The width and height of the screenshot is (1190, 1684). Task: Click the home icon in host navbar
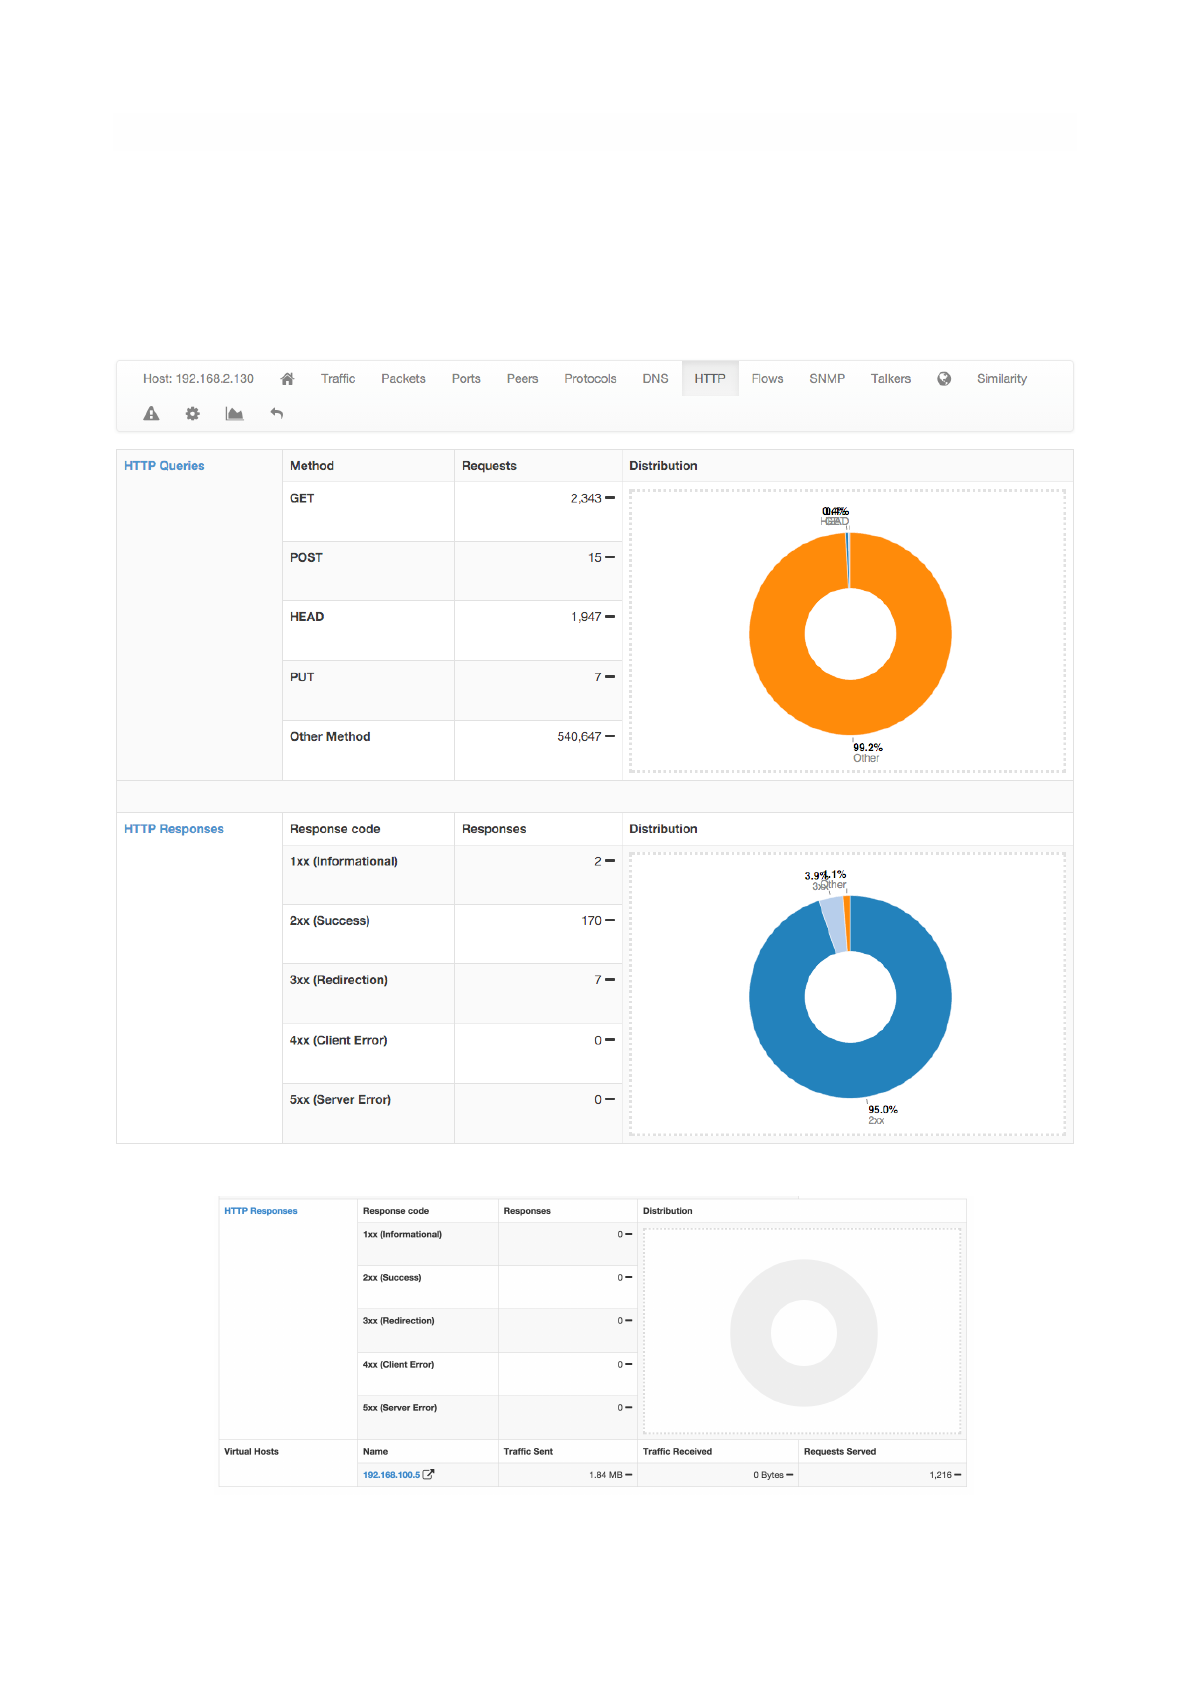(x=287, y=379)
